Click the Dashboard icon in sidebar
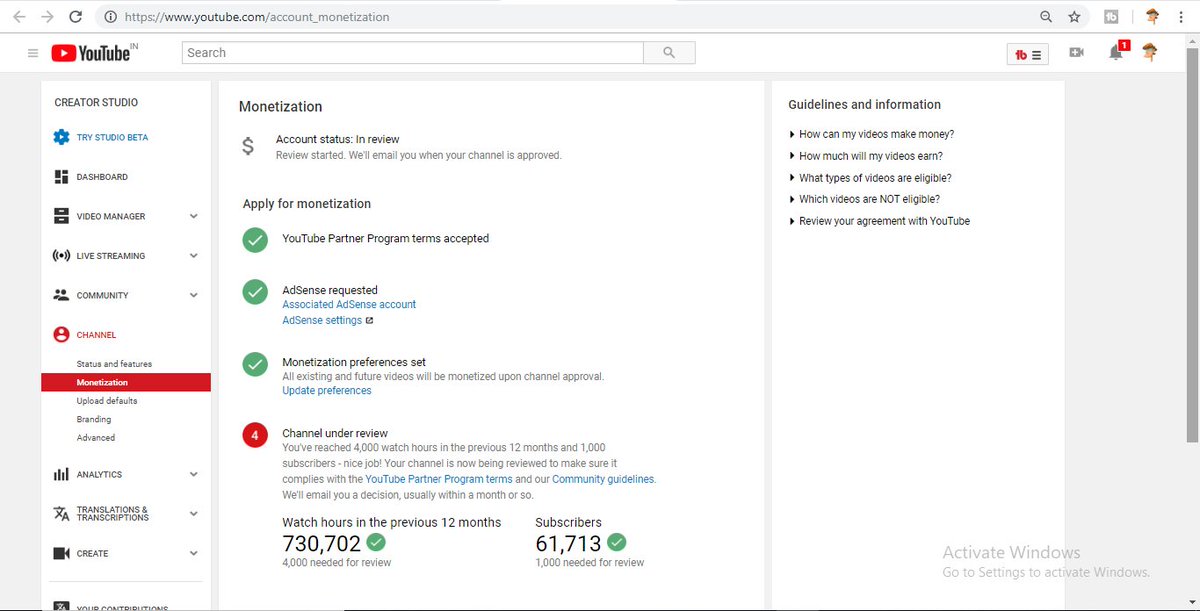This screenshot has width=1200, height=611. click(x=61, y=177)
